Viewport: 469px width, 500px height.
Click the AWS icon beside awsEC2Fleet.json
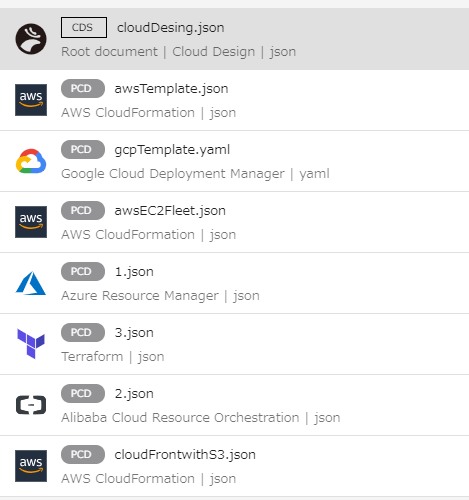[x=31, y=222]
